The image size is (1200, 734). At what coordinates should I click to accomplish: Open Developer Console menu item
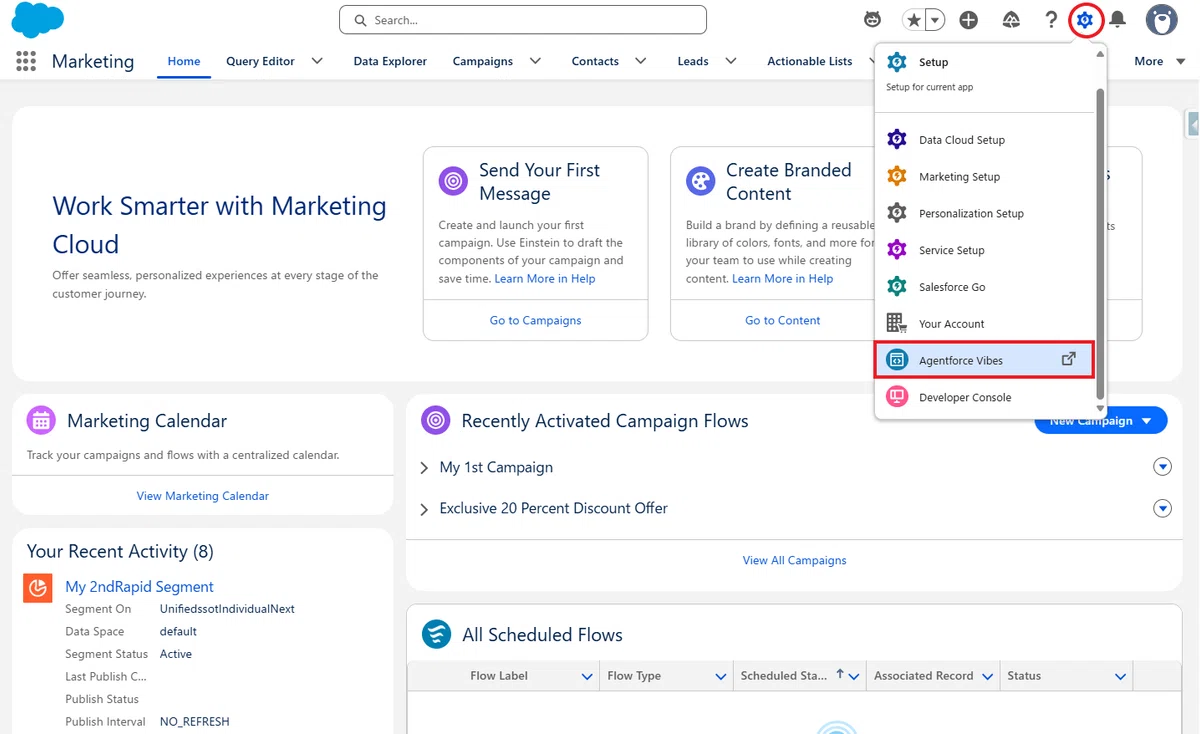tap(985, 397)
